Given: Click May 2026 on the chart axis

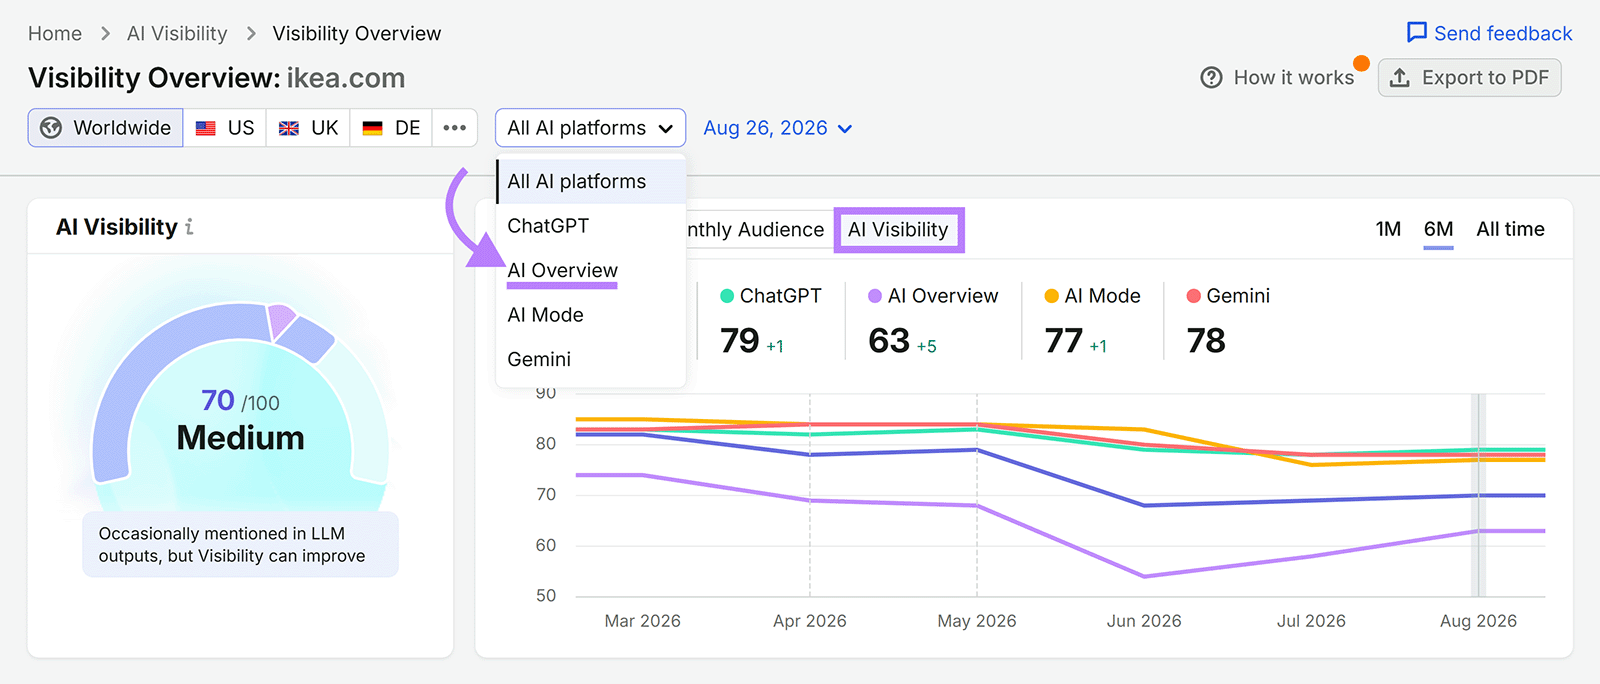Looking at the screenshot, I should [977, 621].
